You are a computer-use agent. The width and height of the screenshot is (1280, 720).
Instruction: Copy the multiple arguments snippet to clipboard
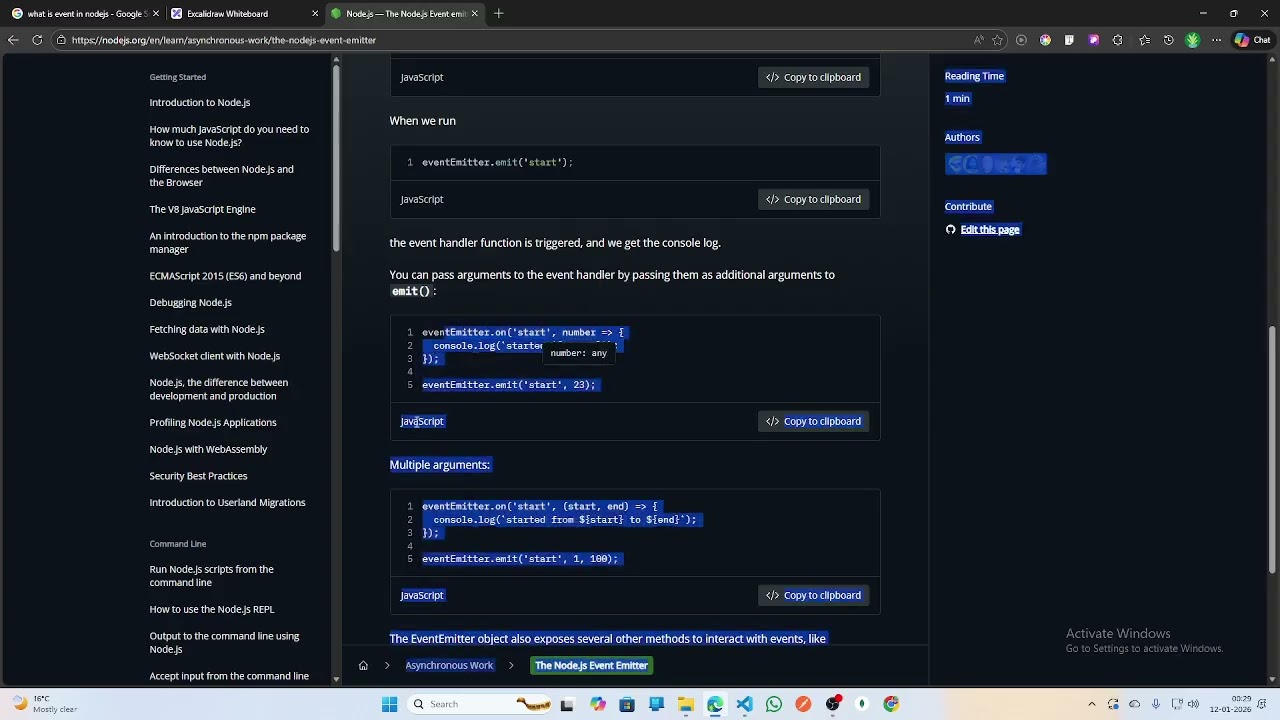click(x=813, y=595)
